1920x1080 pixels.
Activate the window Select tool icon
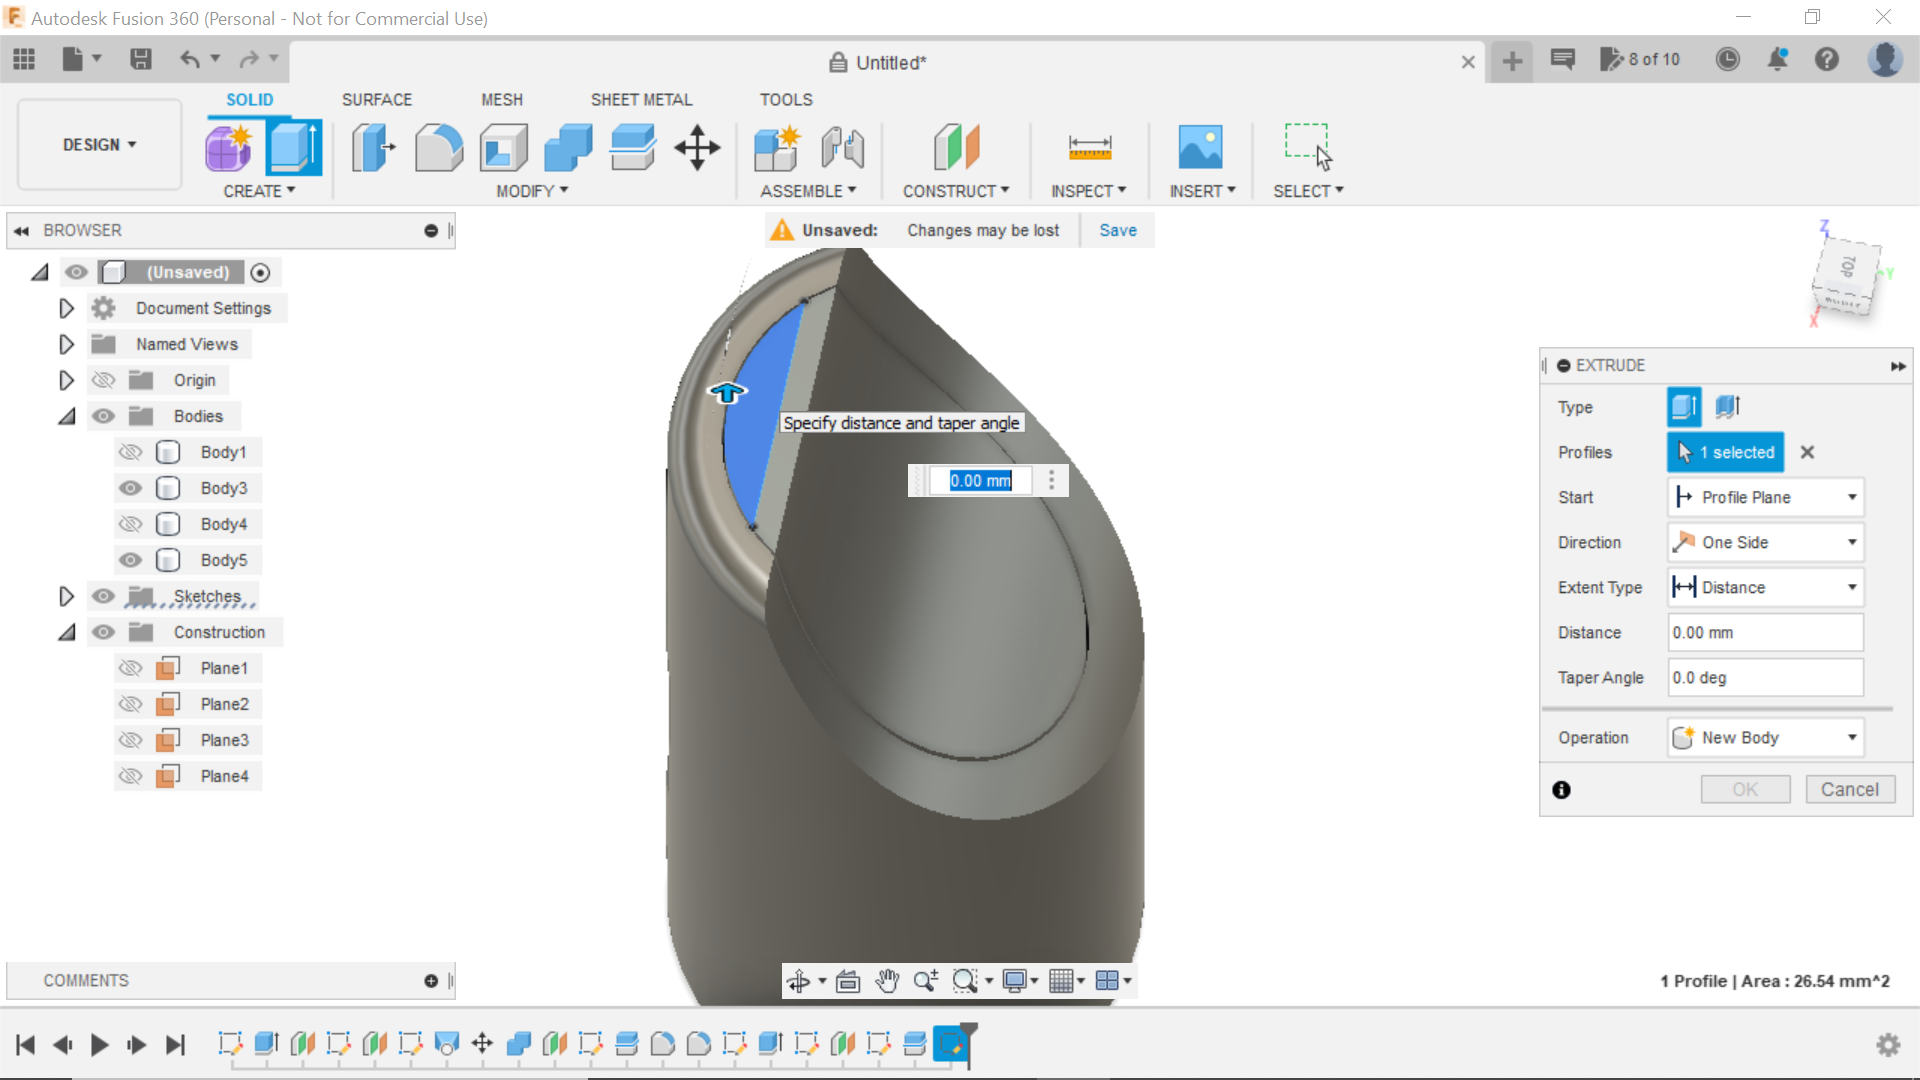pyautogui.click(x=1308, y=148)
